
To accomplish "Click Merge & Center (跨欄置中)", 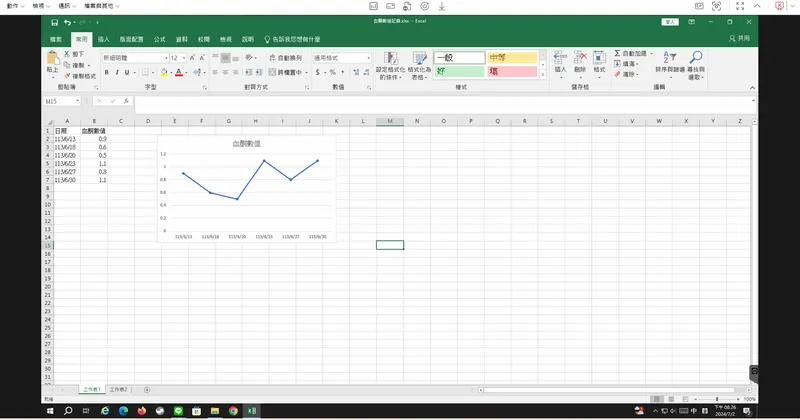I will 286,72.
